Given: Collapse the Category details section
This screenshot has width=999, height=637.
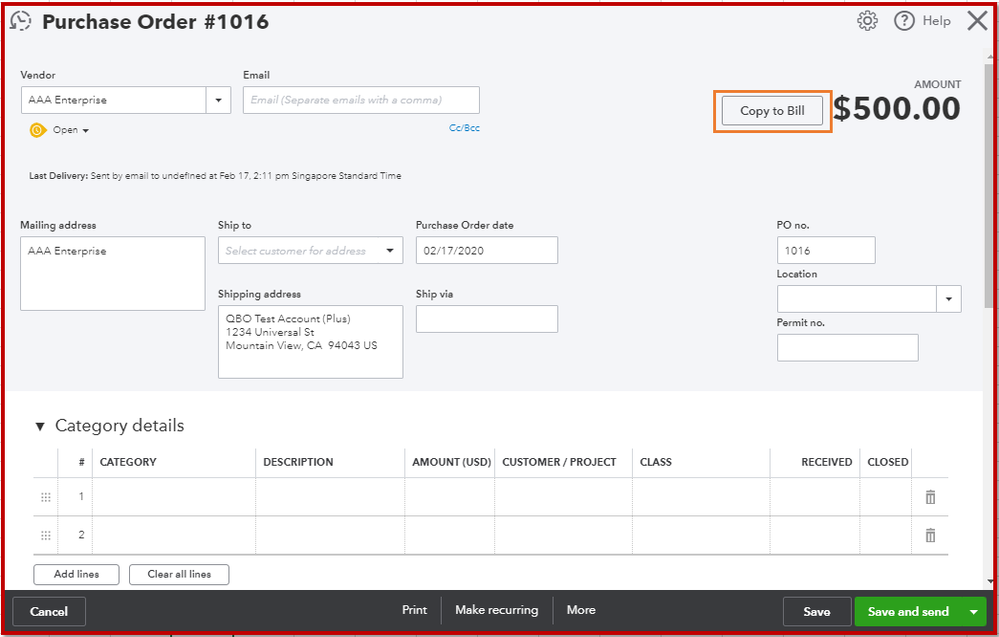Looking at the screenshot, I should [40, 426].
